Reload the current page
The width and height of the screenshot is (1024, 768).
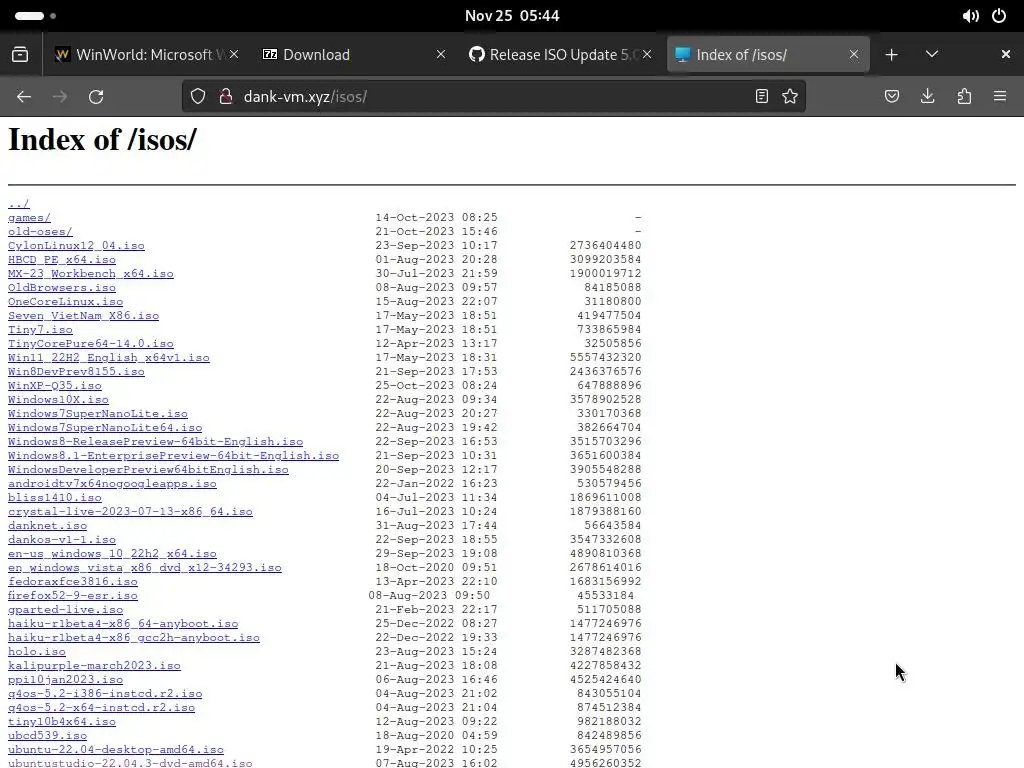[96, 97]
